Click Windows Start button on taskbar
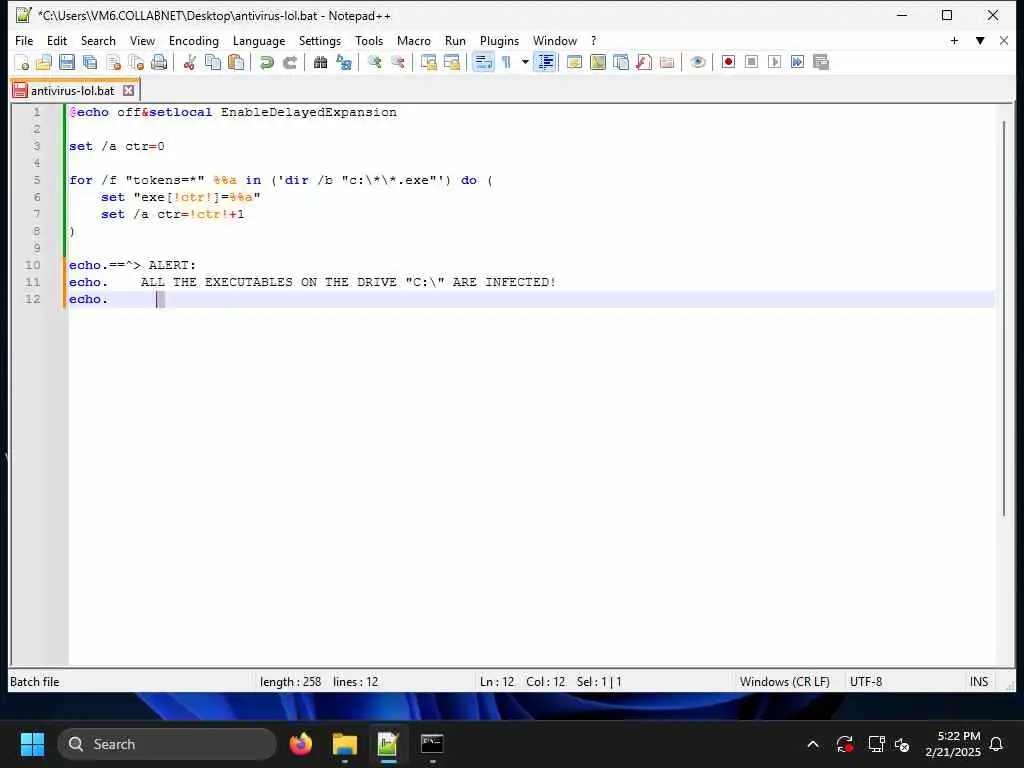The width and height of the screenshot is (1024, 768). [32, 744]
